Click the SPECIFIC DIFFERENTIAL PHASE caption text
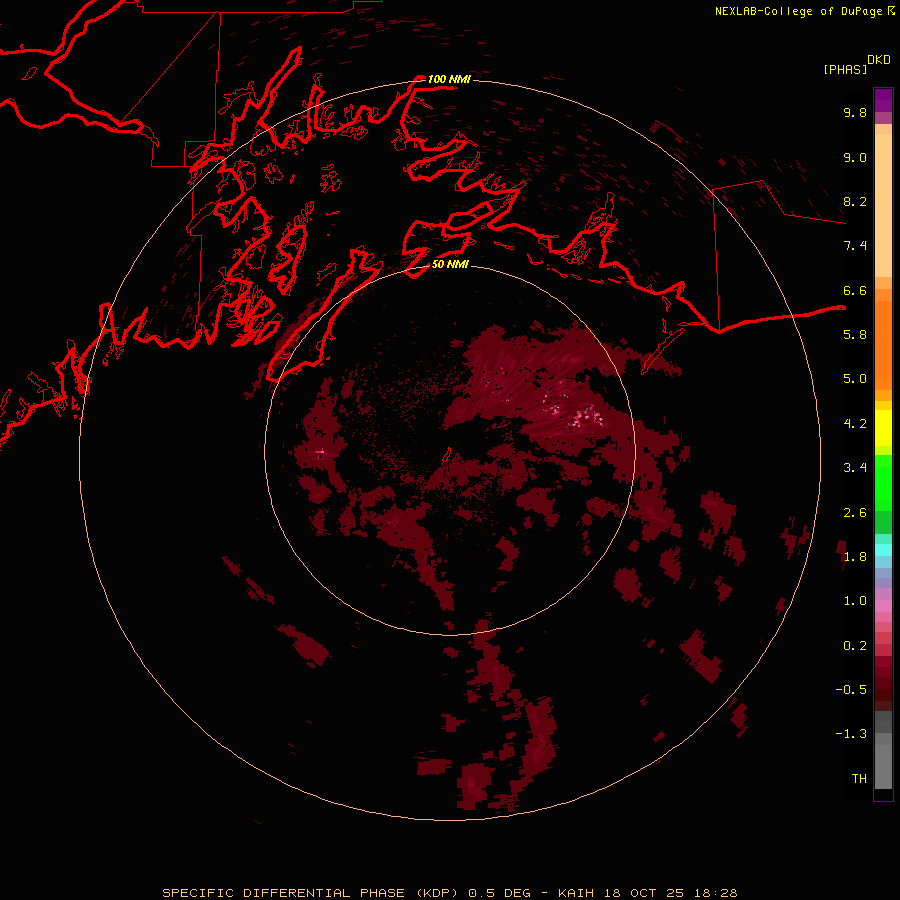900x900 pixels. coord(284,893)
